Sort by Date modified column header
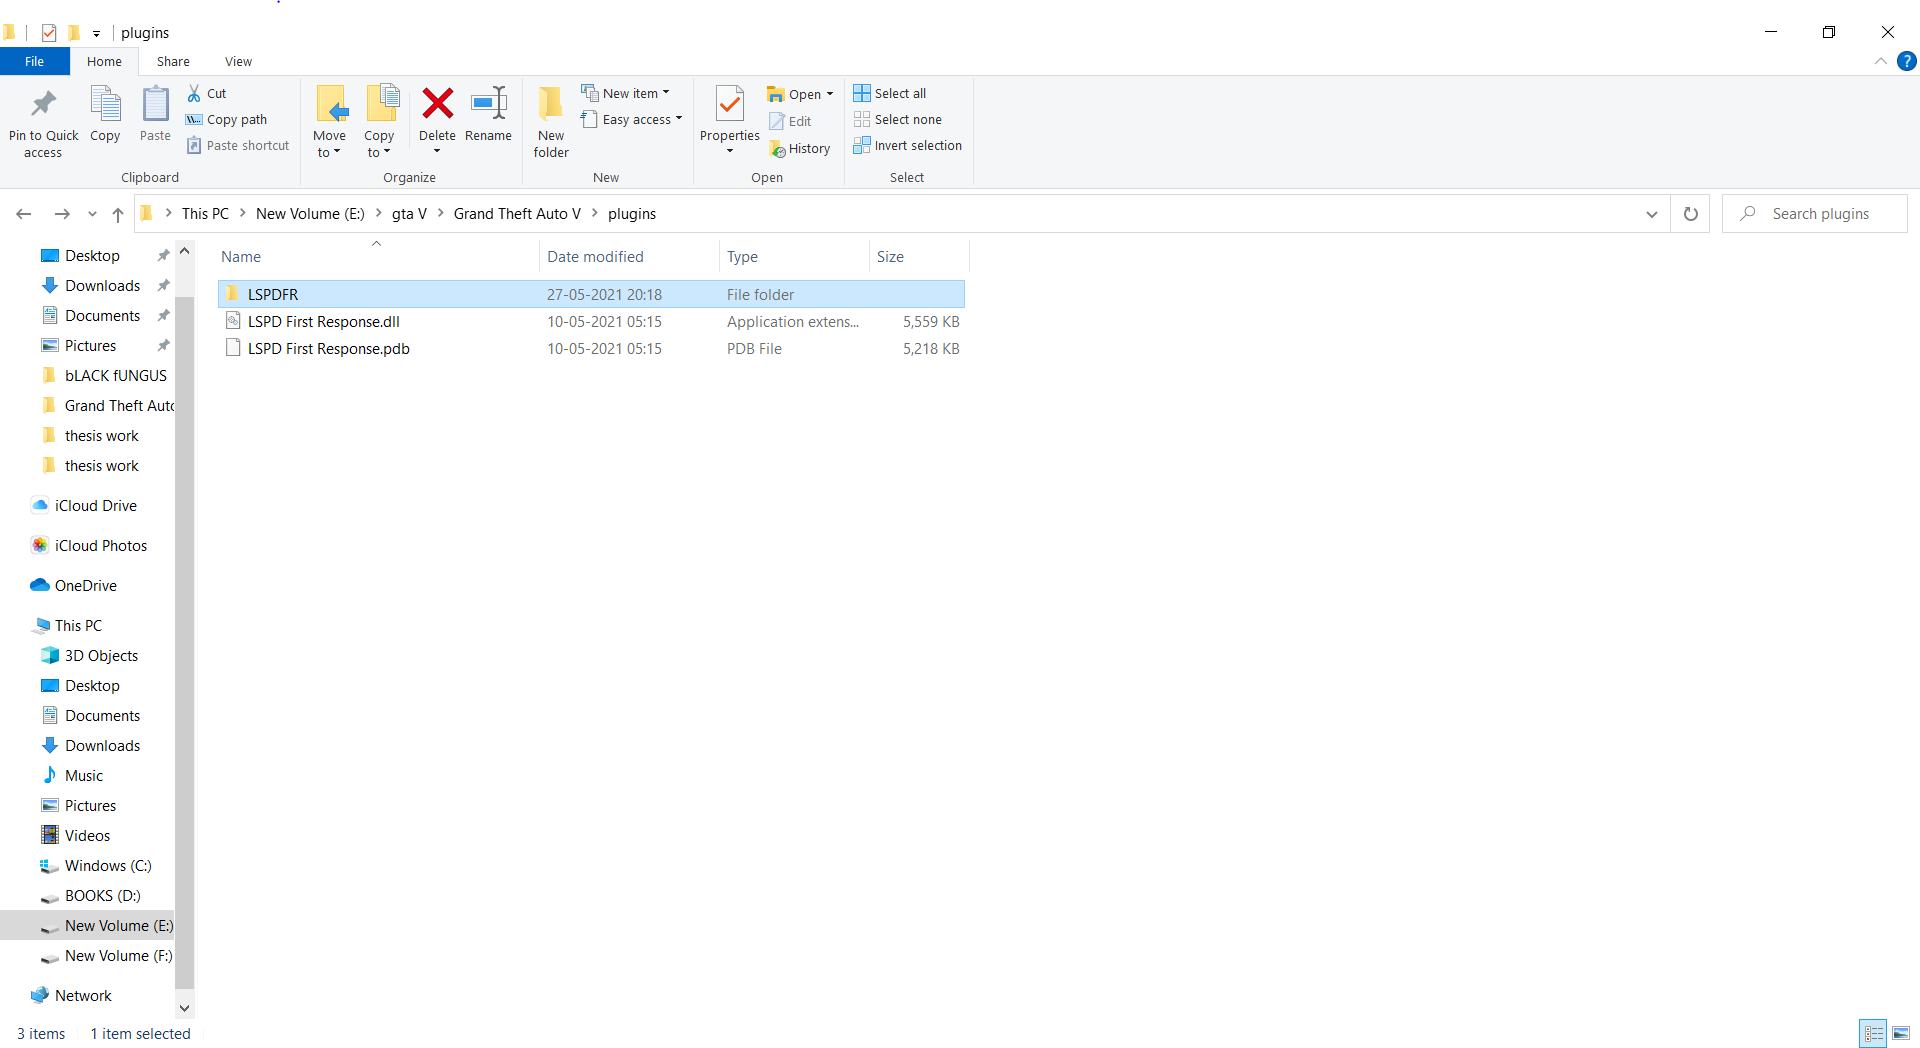The height and width of the screenshot is (1048, 1920). pyautogui.click(x=629, y=257)
